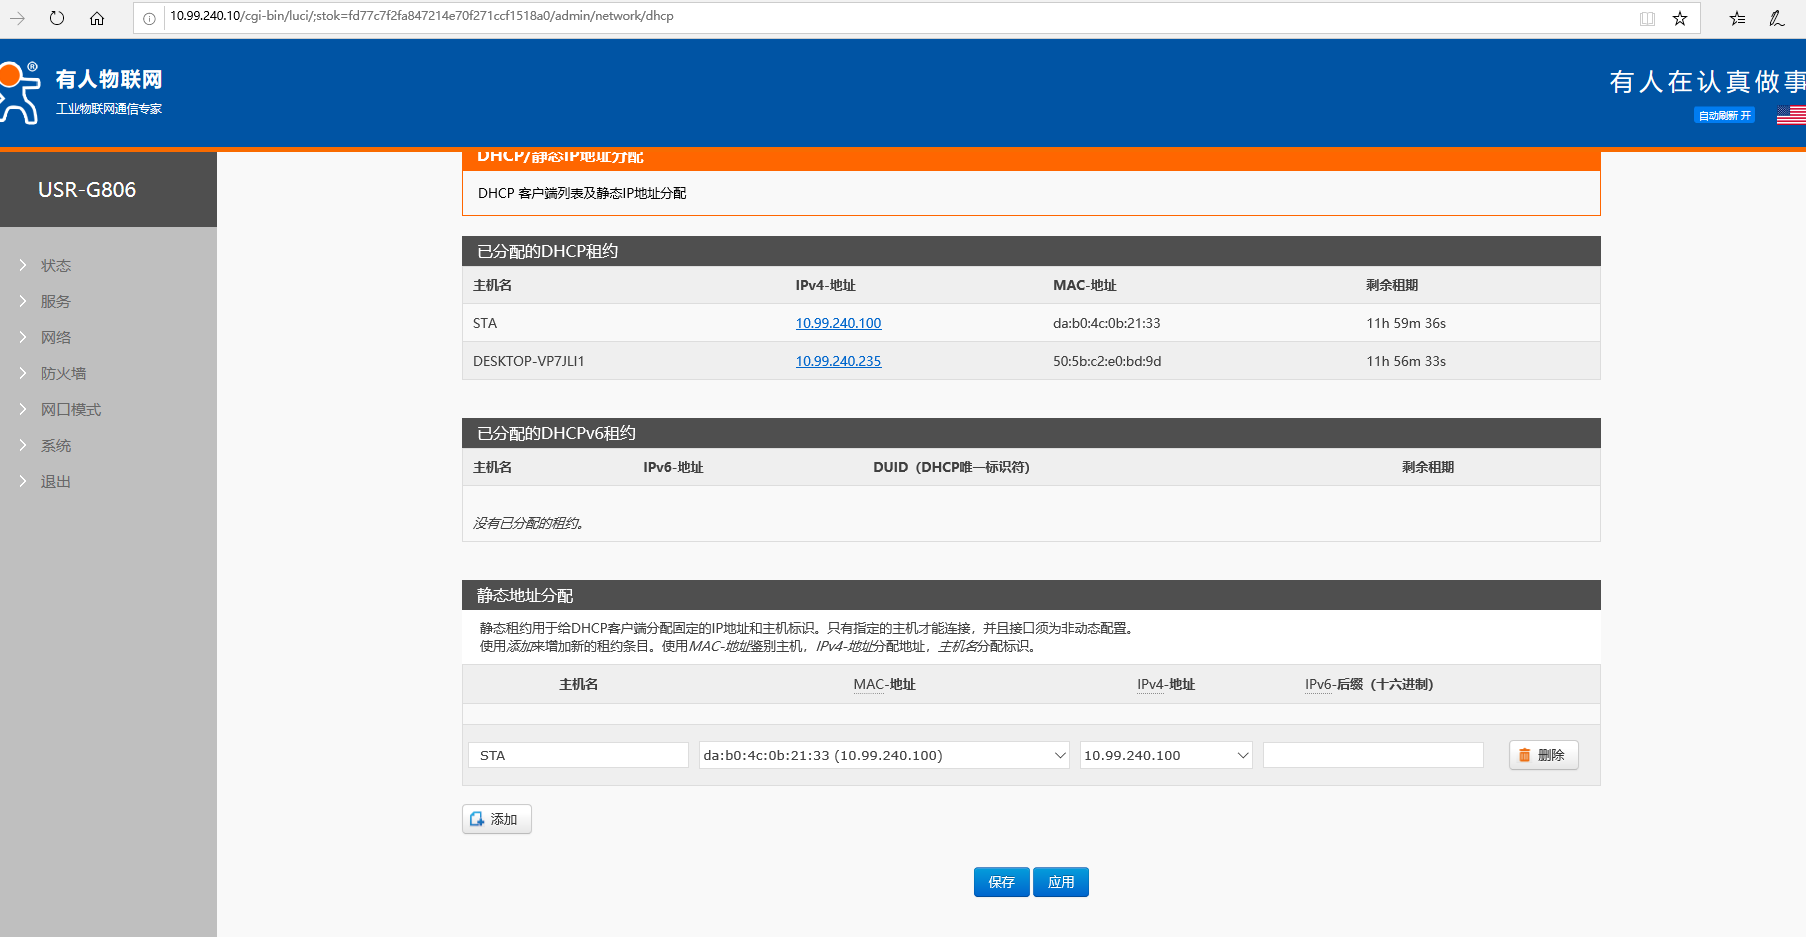The width and height of the screenshot is (1806, 937).
Task: Click the IPv6 suffix input field
Action: (x=1372, y=756)
